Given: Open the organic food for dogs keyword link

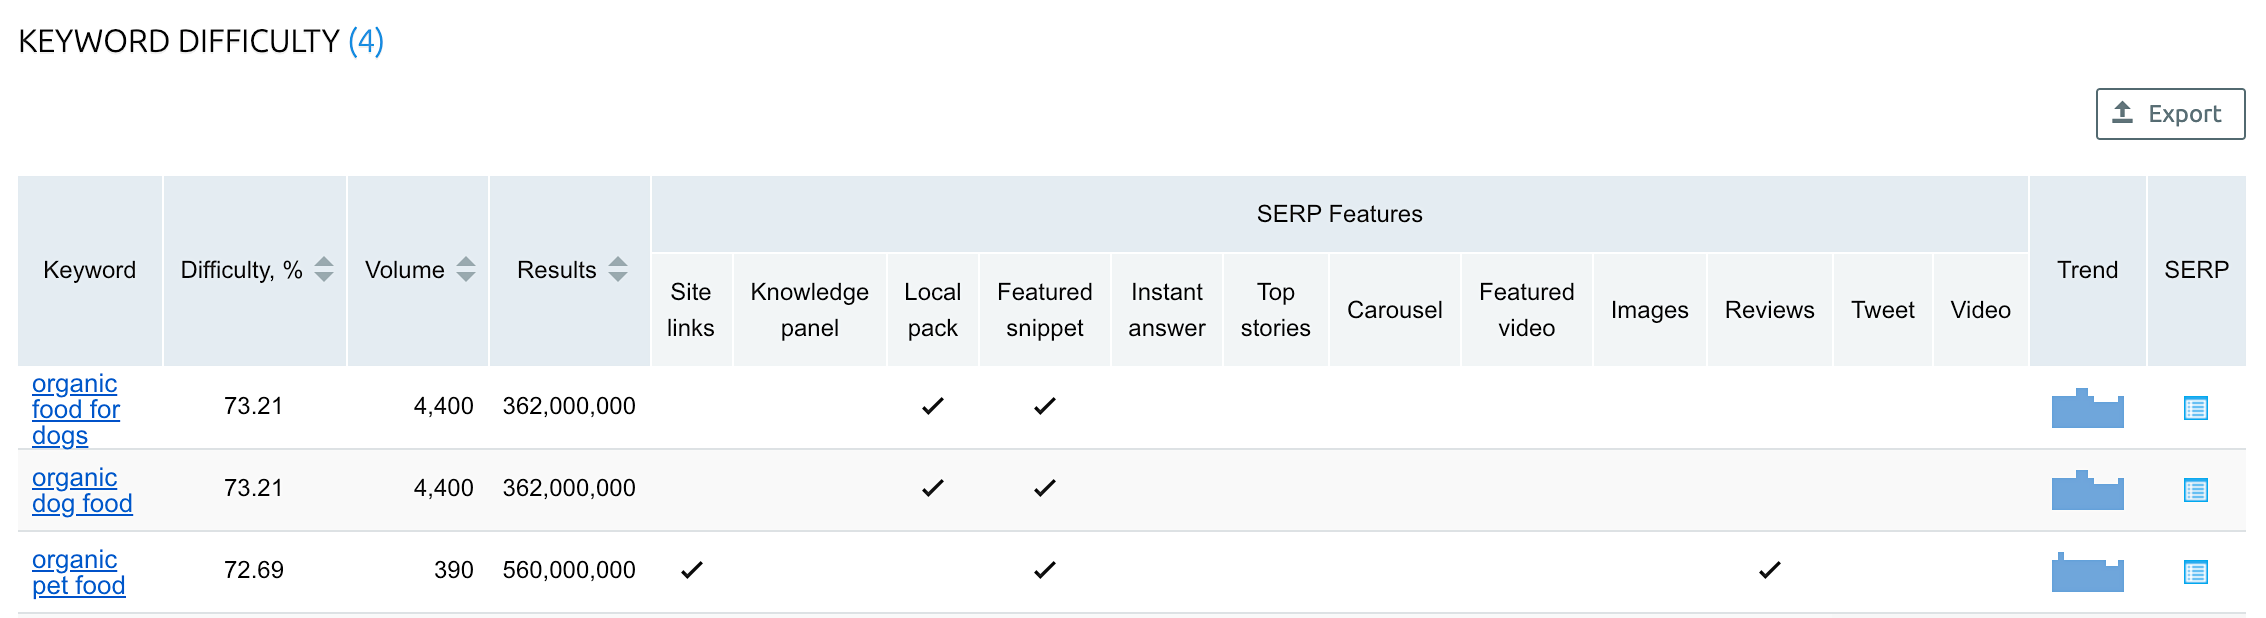Looking at the screenshot, I should coord(75,409).
